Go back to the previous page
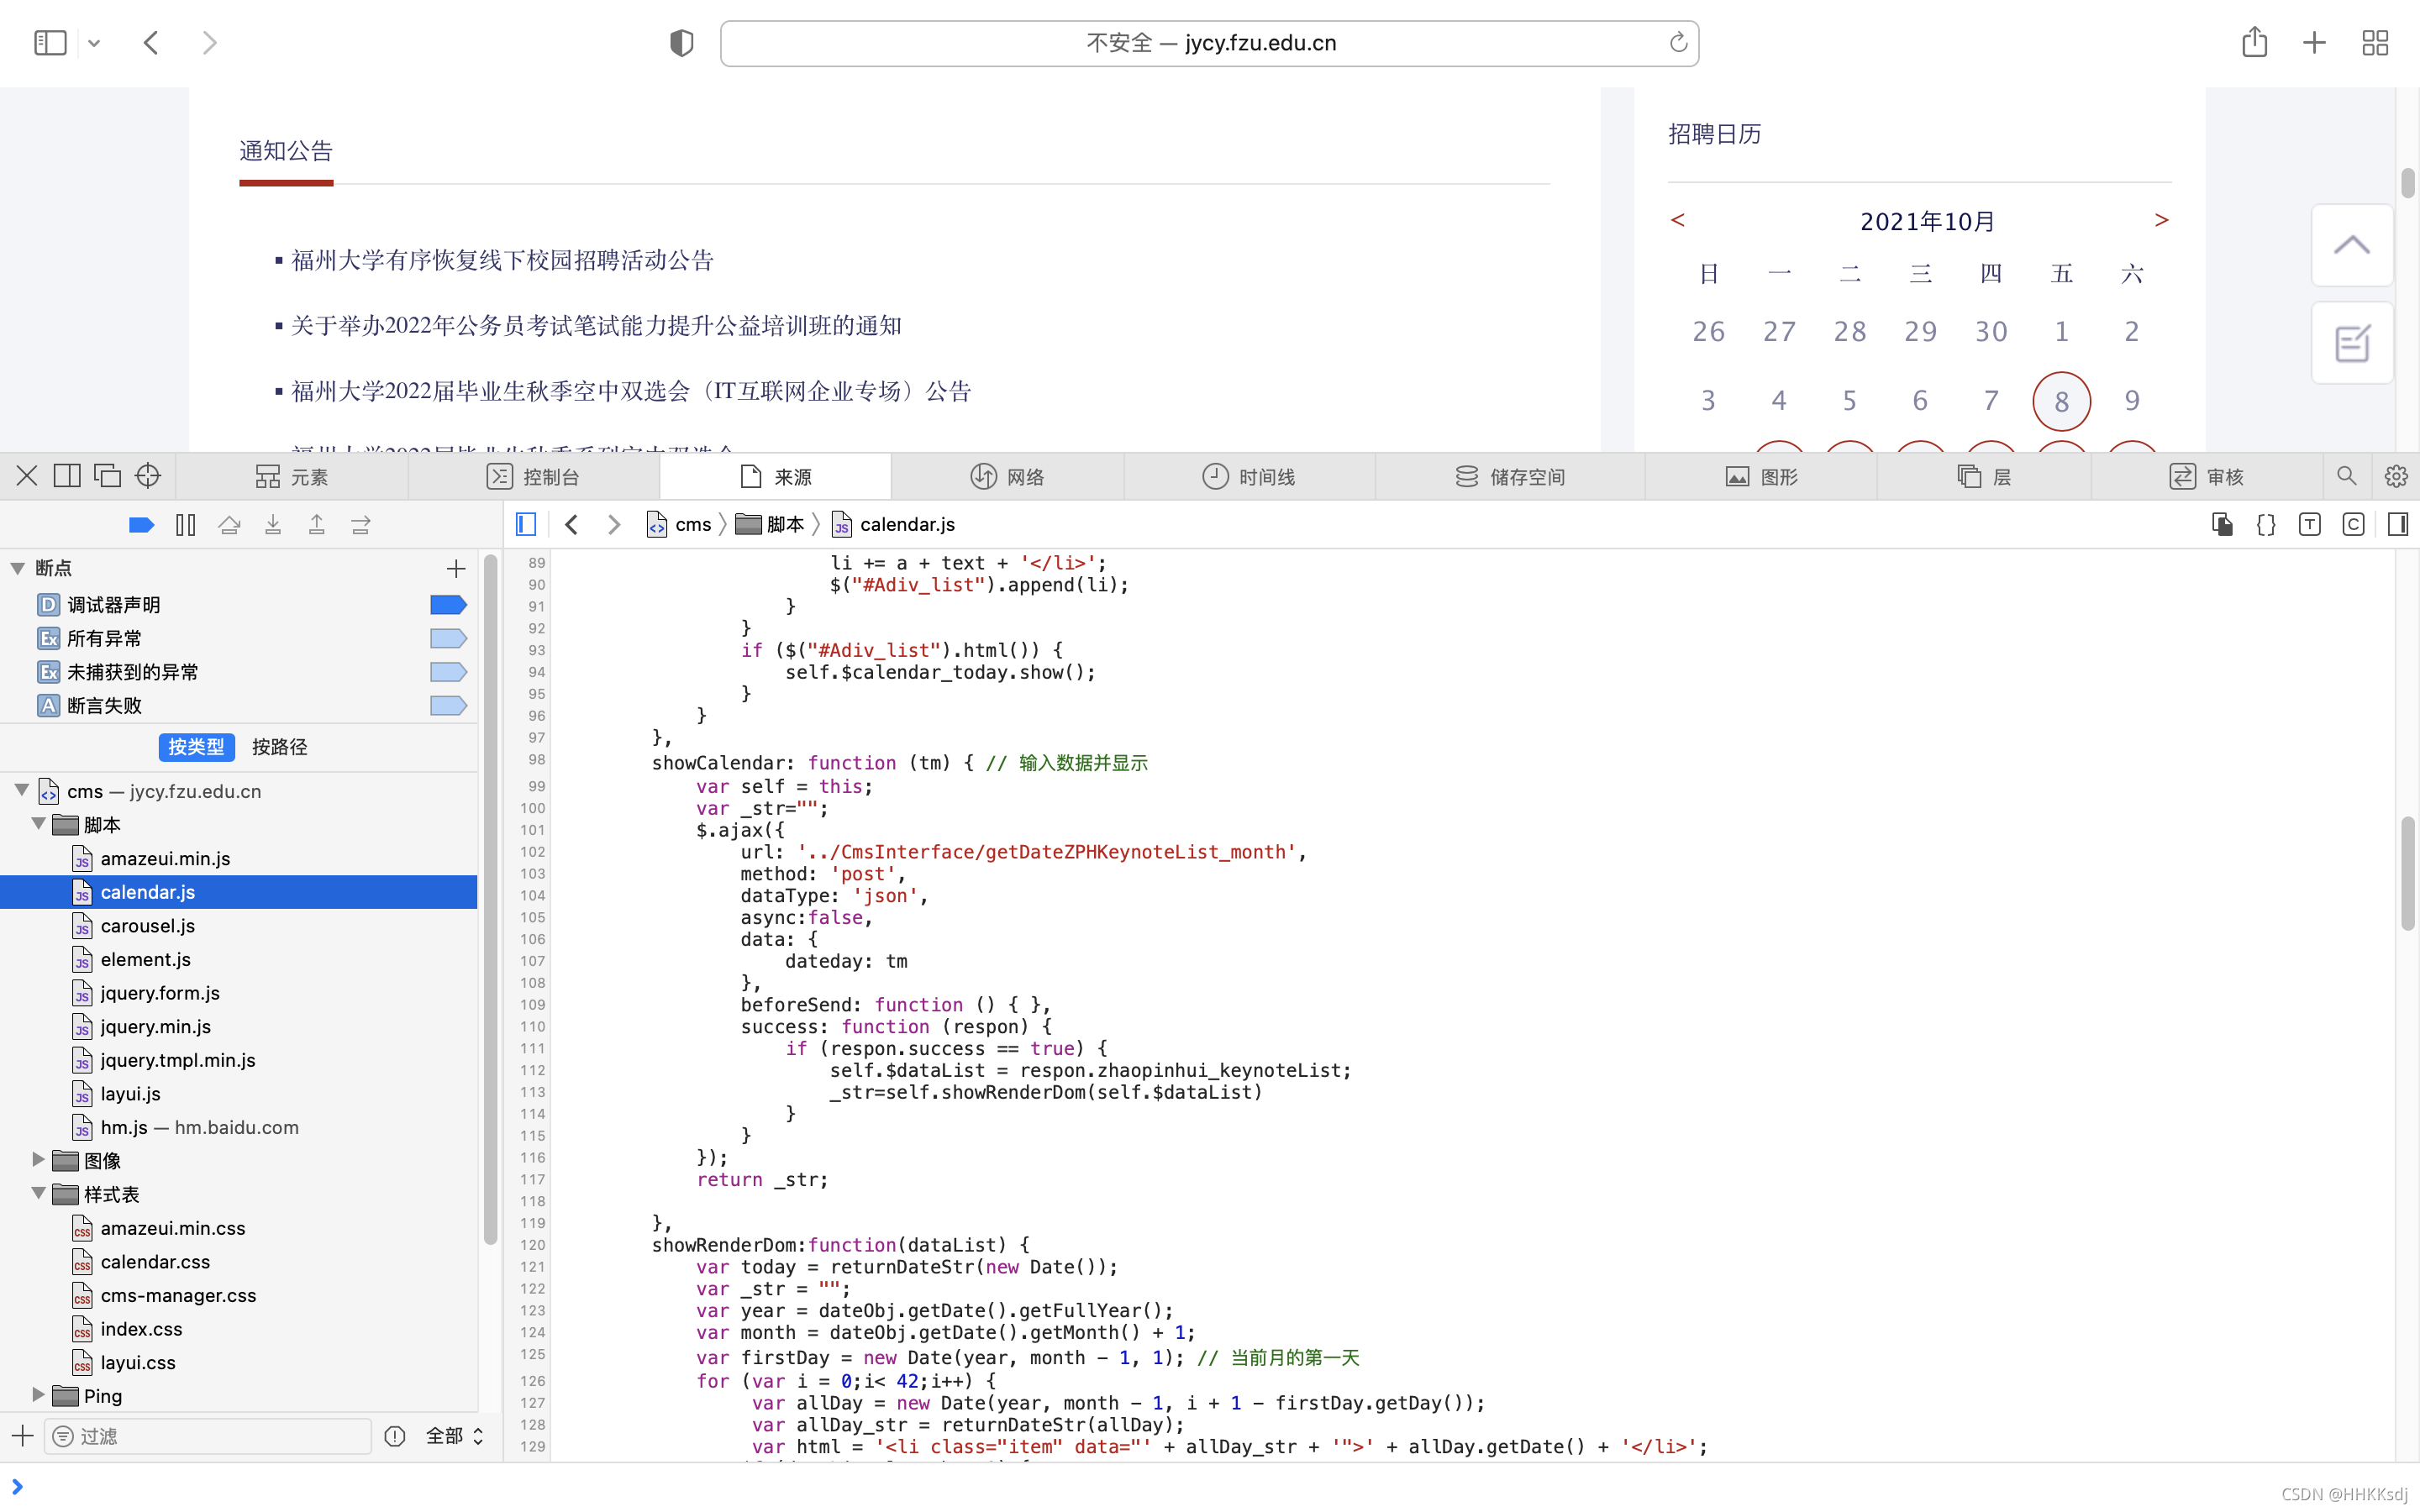The width and height of the screenshot is (2420, 1512). [152, 43]
